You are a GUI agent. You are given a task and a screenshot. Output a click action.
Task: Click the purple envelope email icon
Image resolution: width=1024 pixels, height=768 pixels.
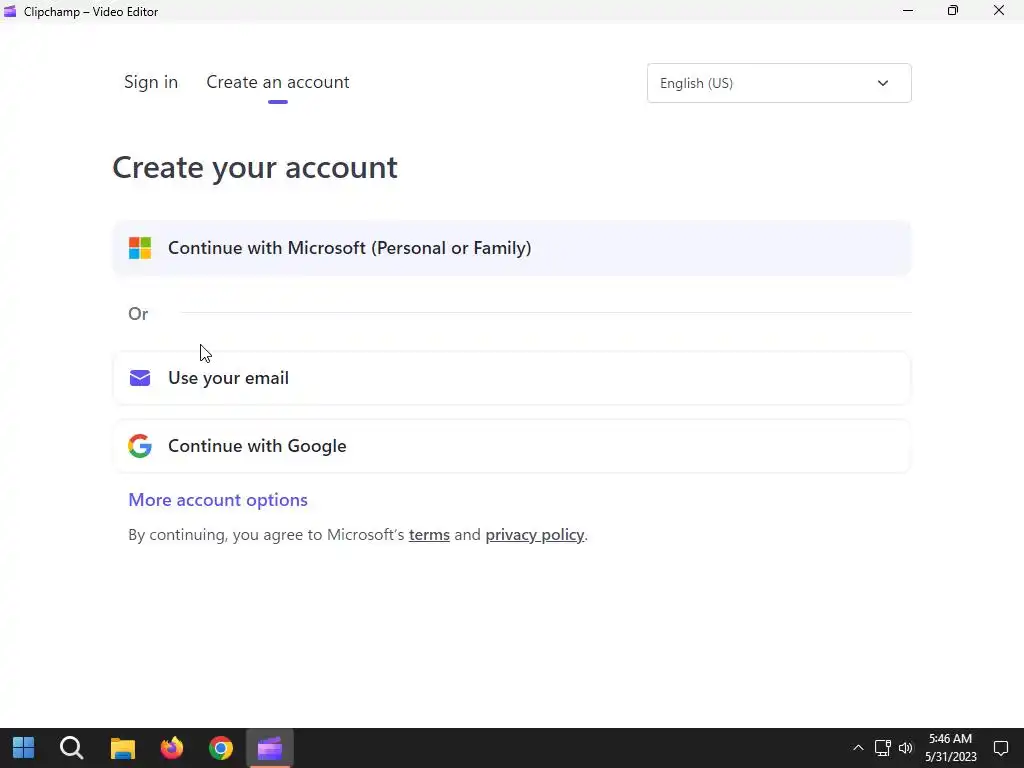pyautogui.click(x=140, y=378)
